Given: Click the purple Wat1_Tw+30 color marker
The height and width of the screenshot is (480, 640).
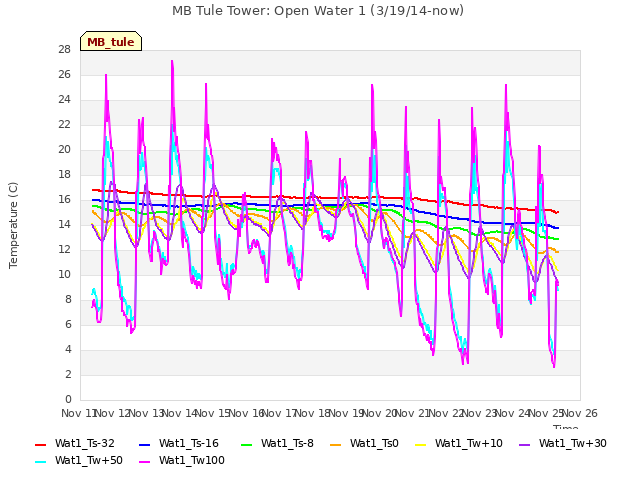Looking at the screenshot, I should click(524, 444).
